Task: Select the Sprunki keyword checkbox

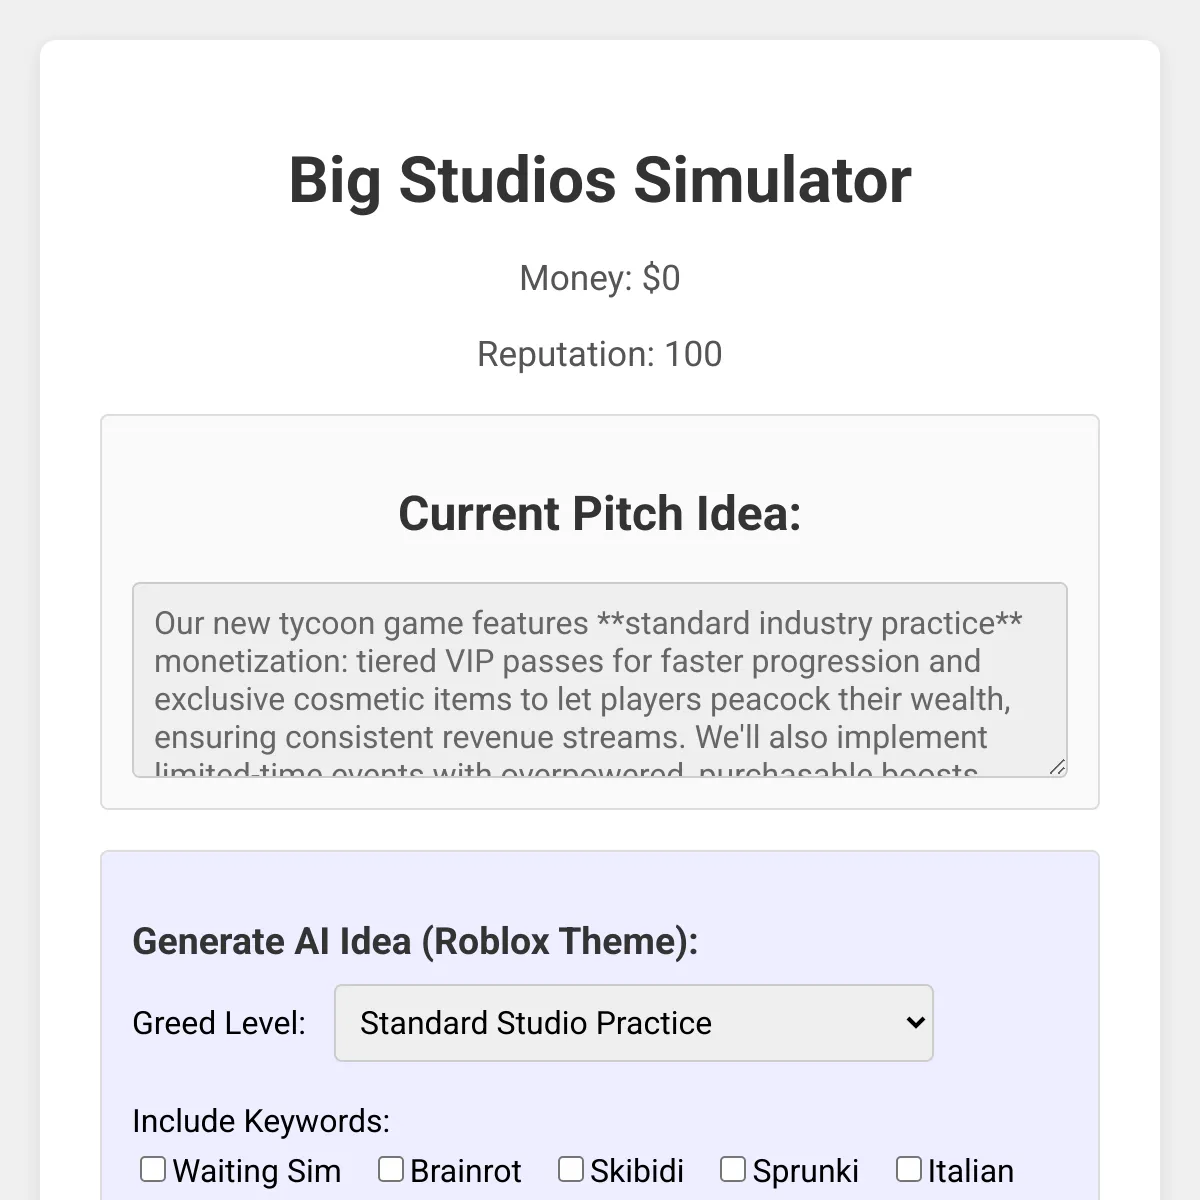Action: pyautogui.click(x=733, y=1169)
